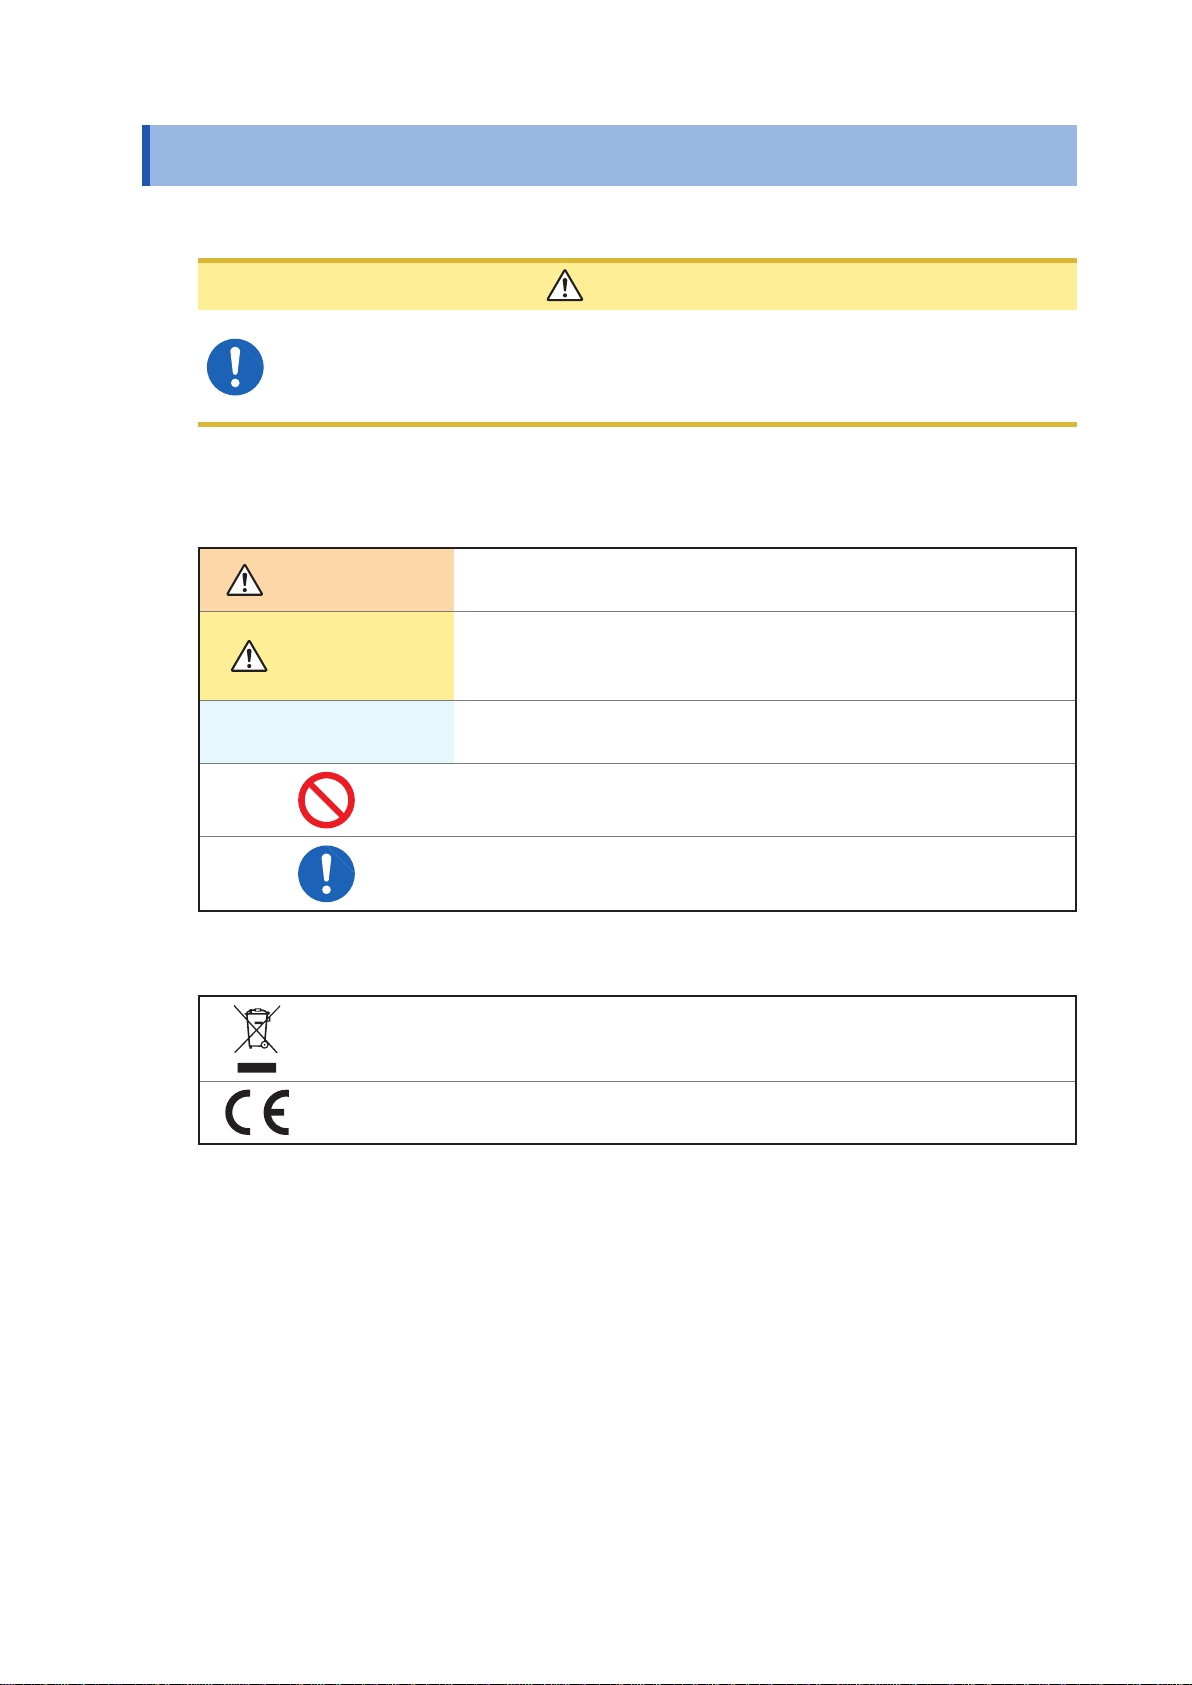
Task: Select the warning triangle in the orange cell
Action: (x=245, y=580)
